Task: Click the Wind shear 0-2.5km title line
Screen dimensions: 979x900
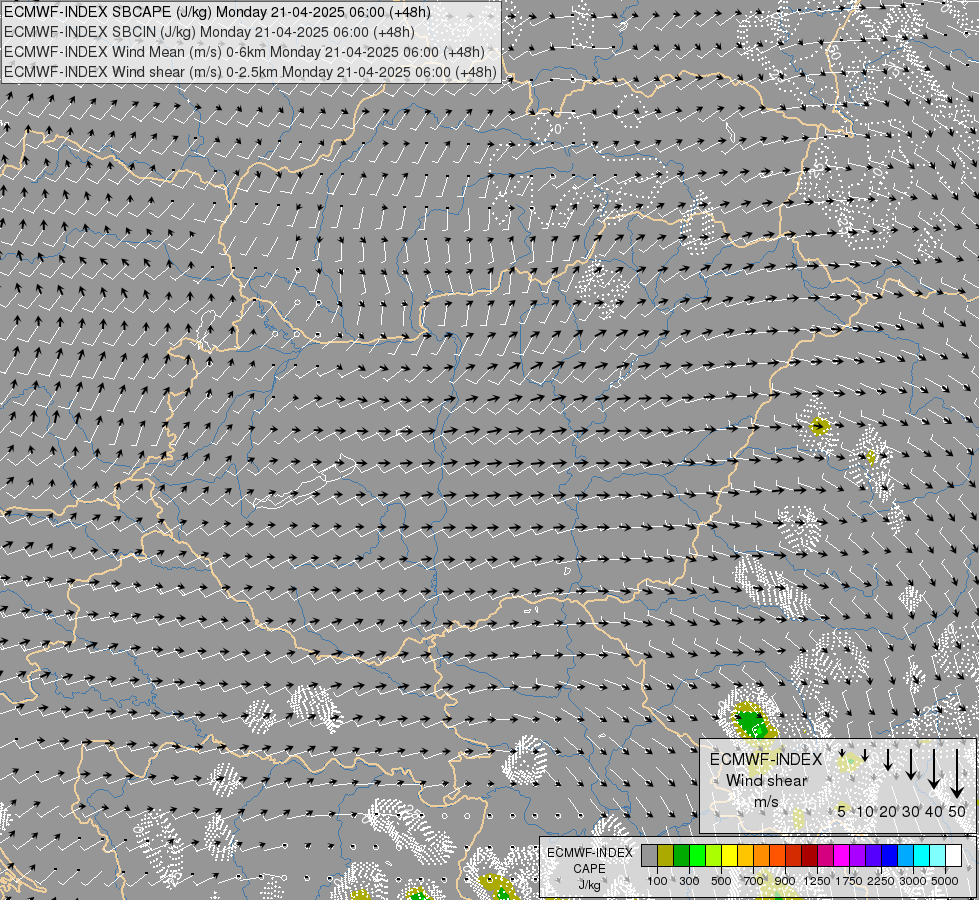Action: (x=250, y=72)
